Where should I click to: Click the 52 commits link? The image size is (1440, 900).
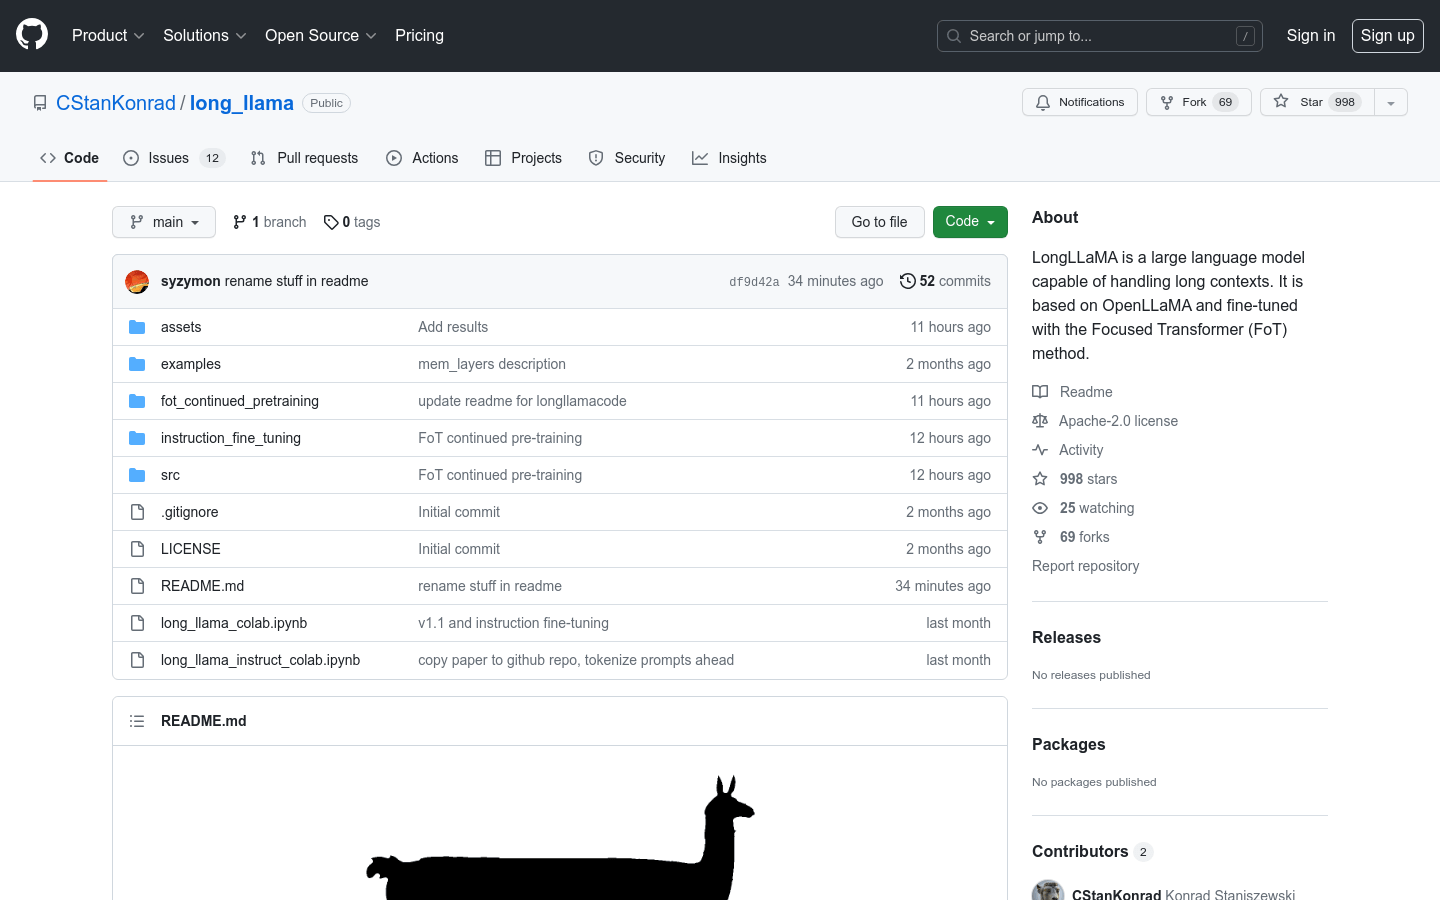[945, 281]
